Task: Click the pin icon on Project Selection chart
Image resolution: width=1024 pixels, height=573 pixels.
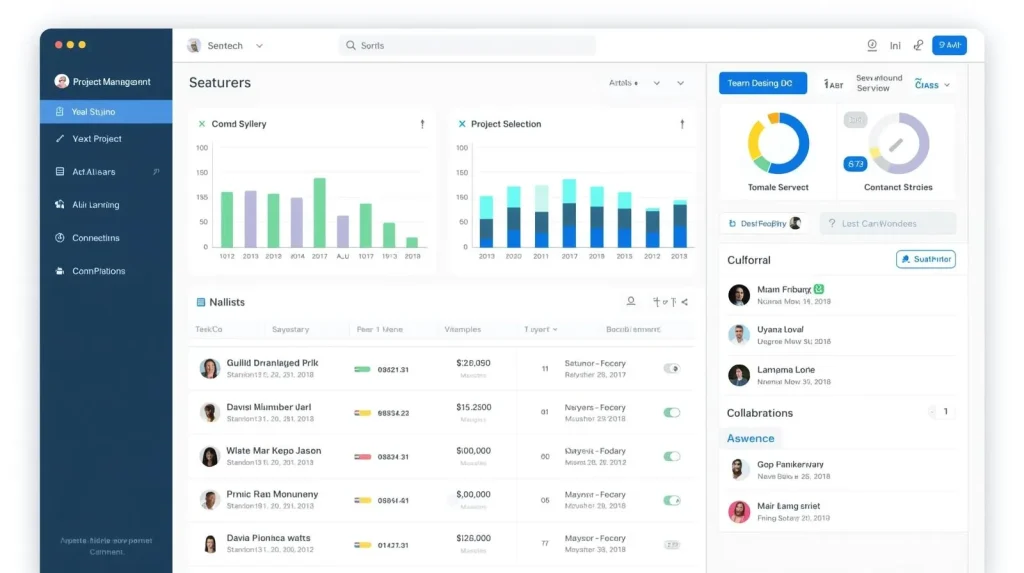Action: (682, 124)
